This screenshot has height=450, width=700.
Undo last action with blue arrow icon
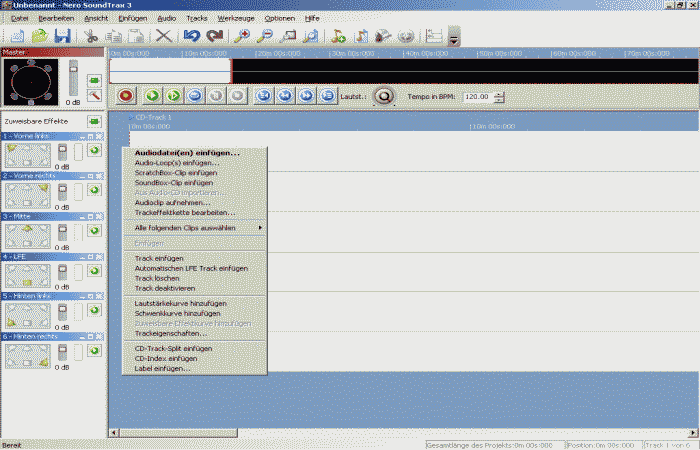pyautogui.click(x=192, y=37)
